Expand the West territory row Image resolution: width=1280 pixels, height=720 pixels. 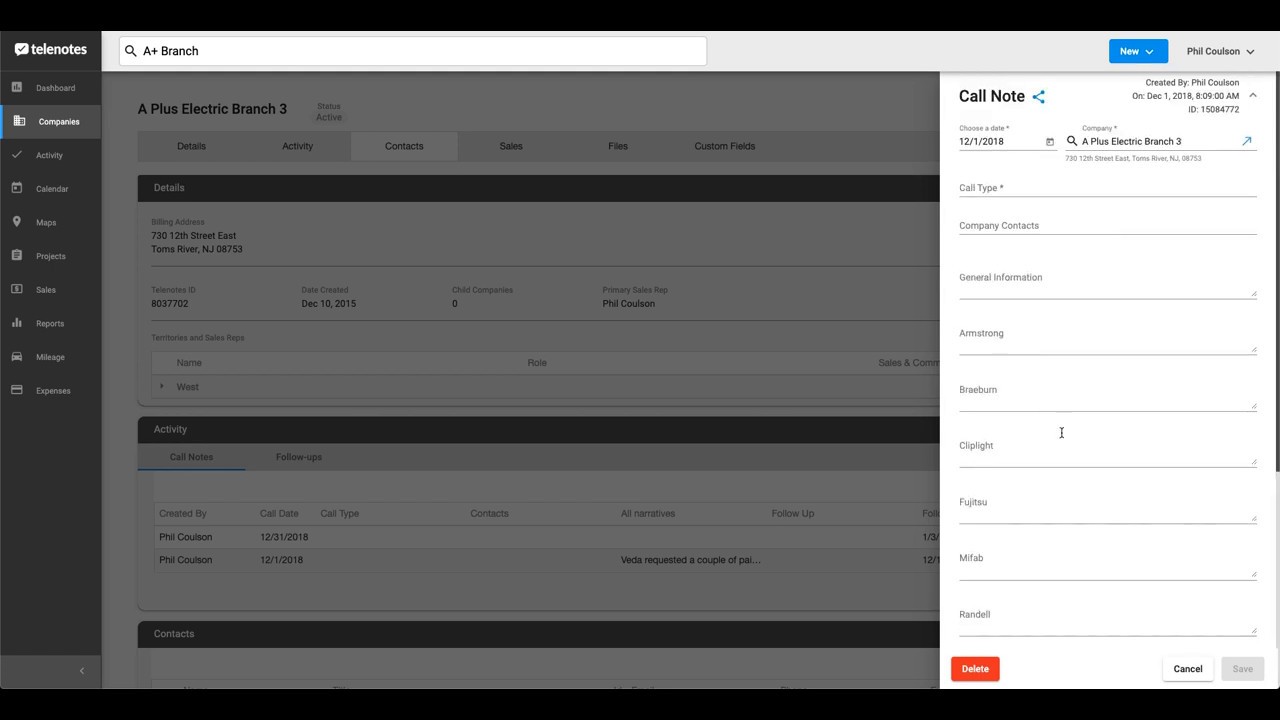click(x=162, y=387)
